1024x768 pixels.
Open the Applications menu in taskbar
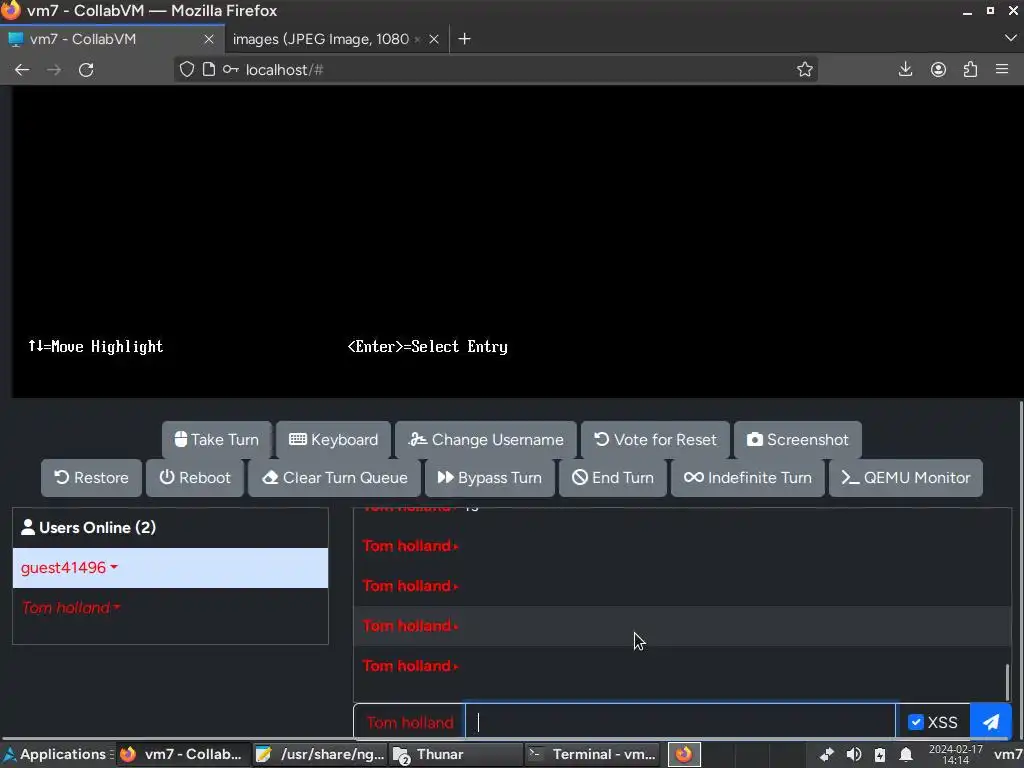(56, 754)
